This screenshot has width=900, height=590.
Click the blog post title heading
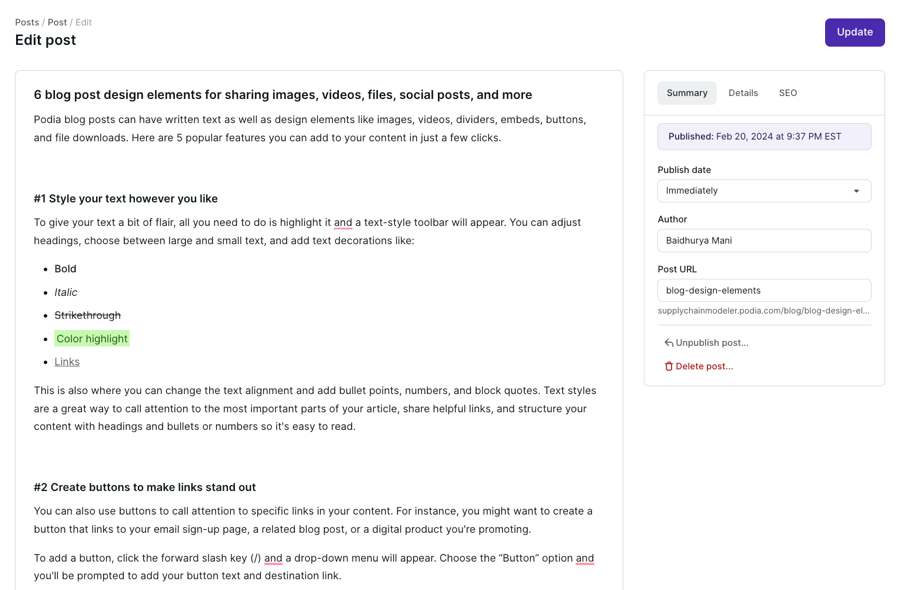pos(283,95)
